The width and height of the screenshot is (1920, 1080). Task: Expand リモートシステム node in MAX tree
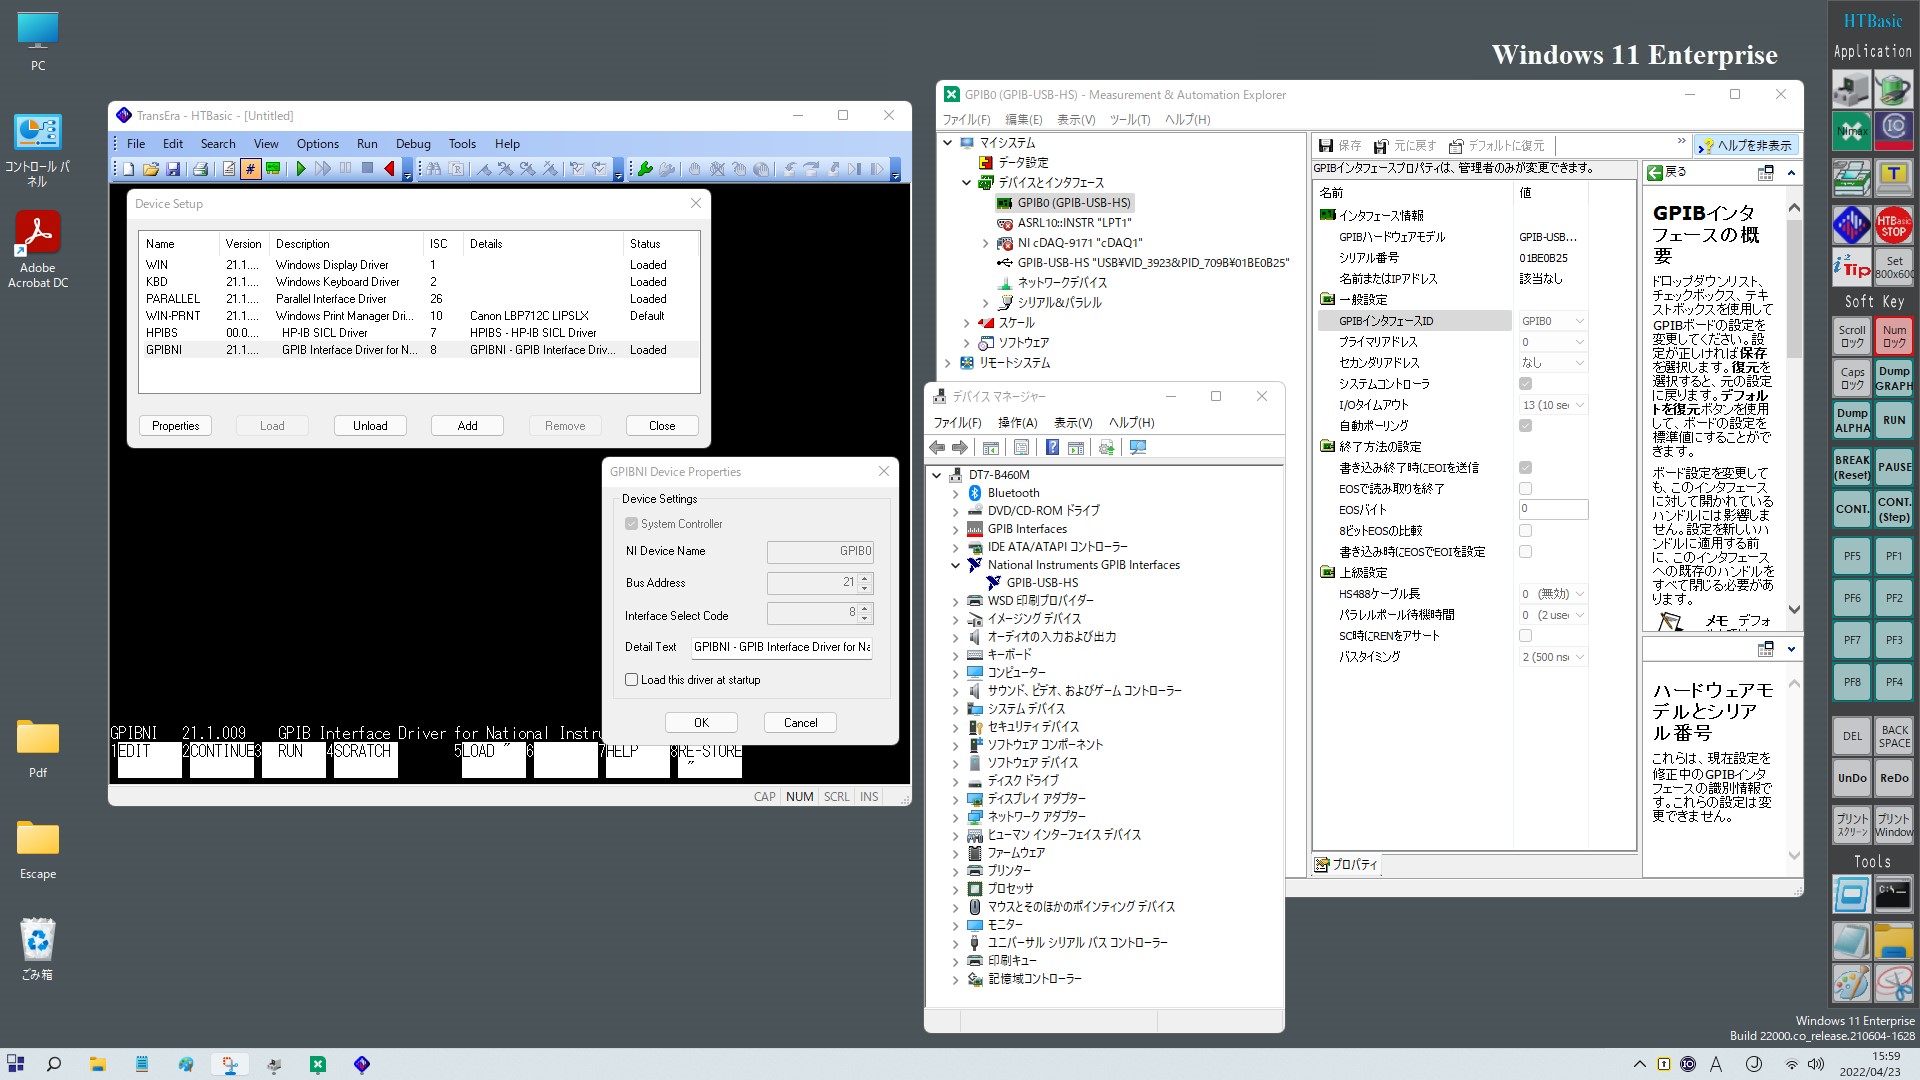point(947,363)
